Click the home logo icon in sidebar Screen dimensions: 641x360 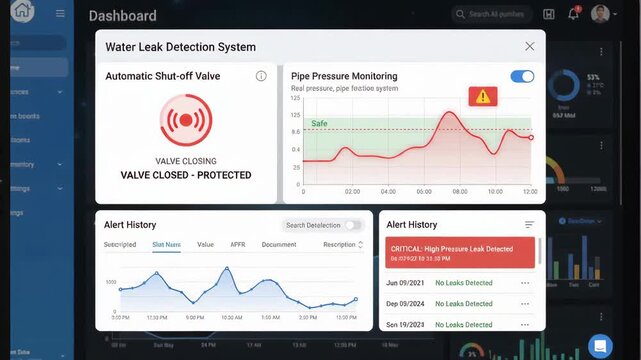point(22,11)
